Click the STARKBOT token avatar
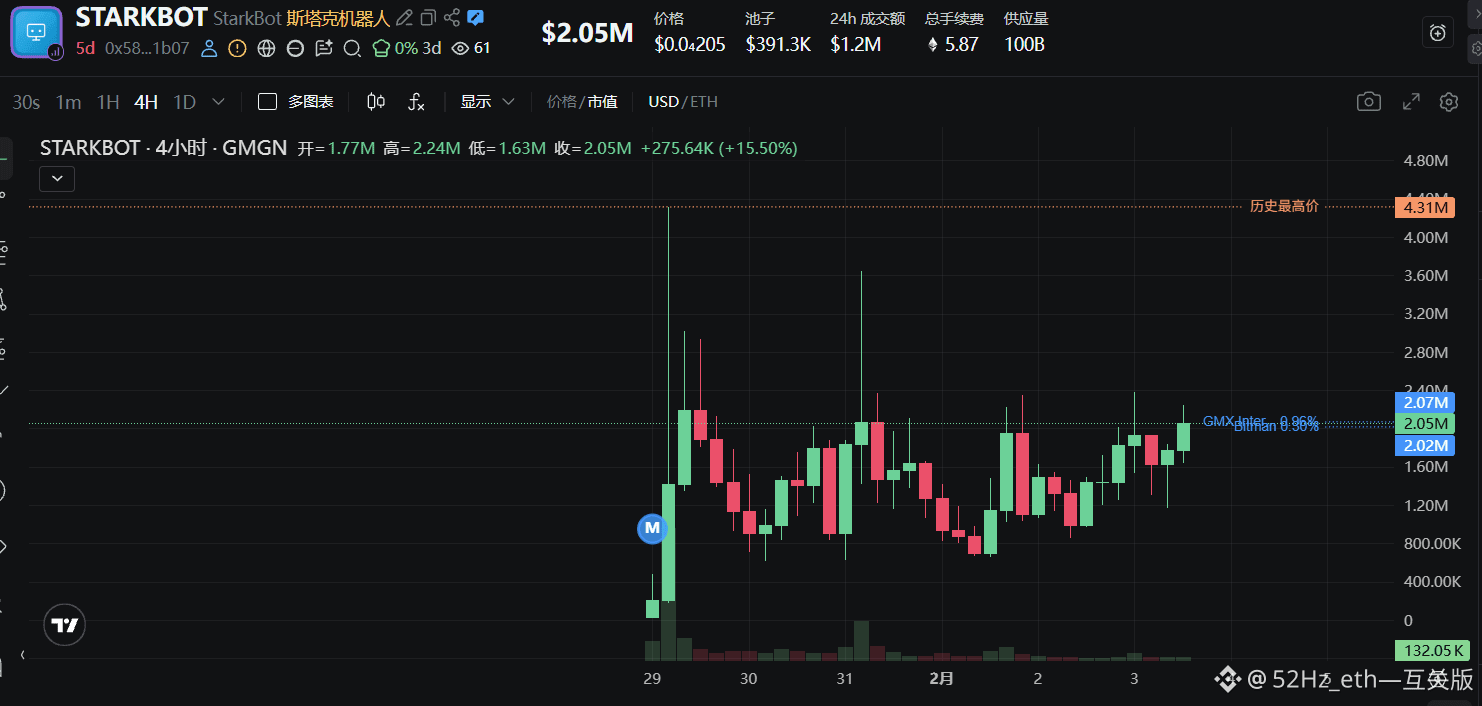The height and width of the screenshot is (706, 1482). click(x=36, y=32)
